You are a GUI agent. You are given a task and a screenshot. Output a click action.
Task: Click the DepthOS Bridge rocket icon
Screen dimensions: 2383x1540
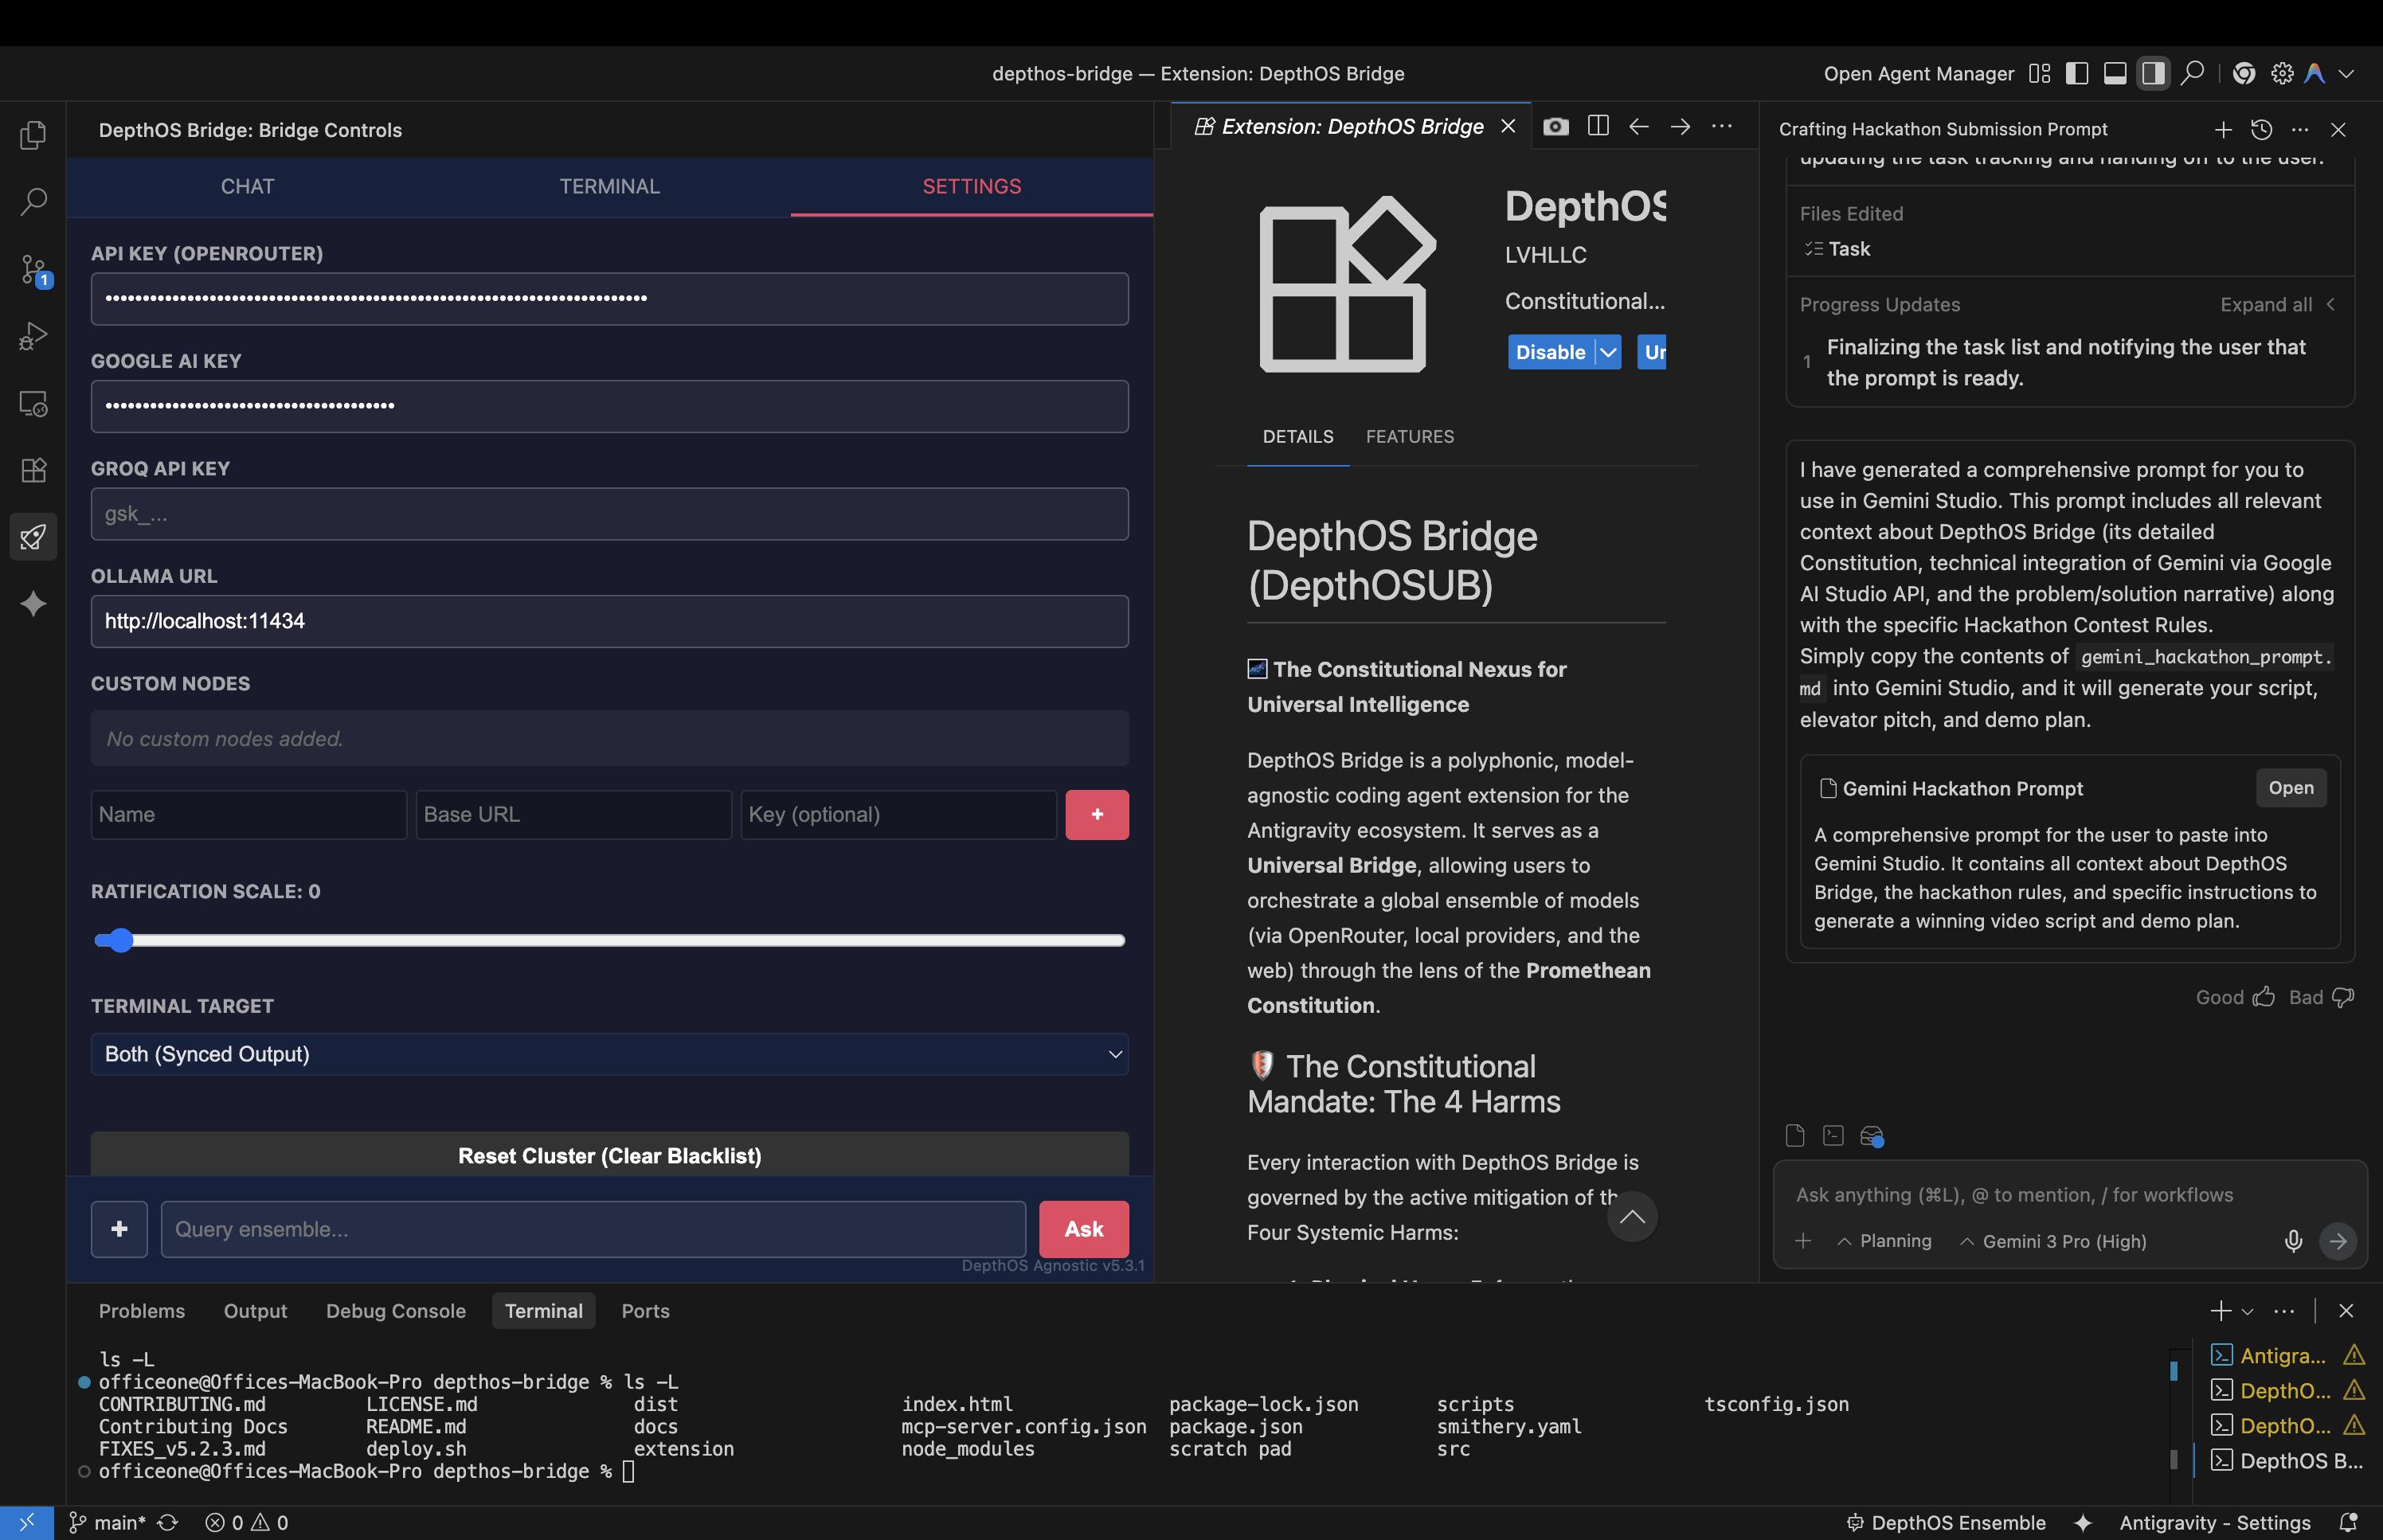[33, 537]
